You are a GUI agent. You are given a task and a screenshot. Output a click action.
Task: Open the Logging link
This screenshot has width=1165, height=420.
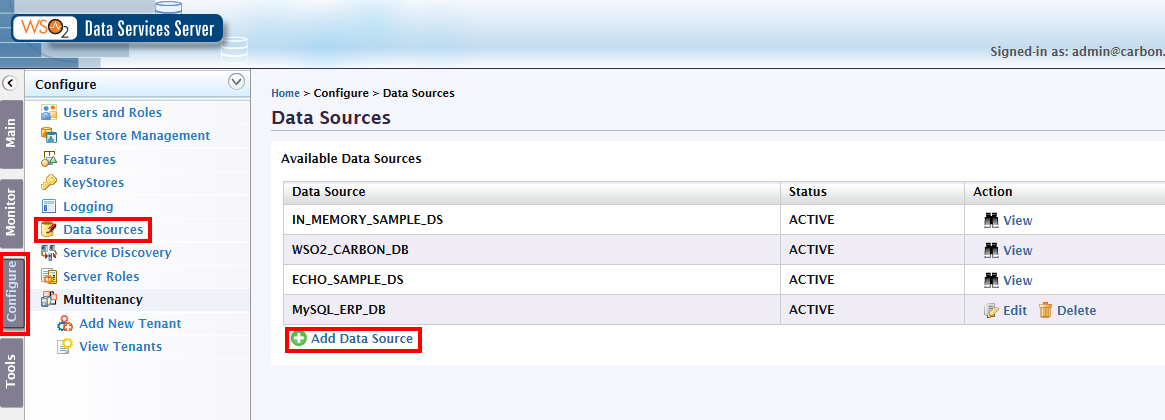(88, 207)
